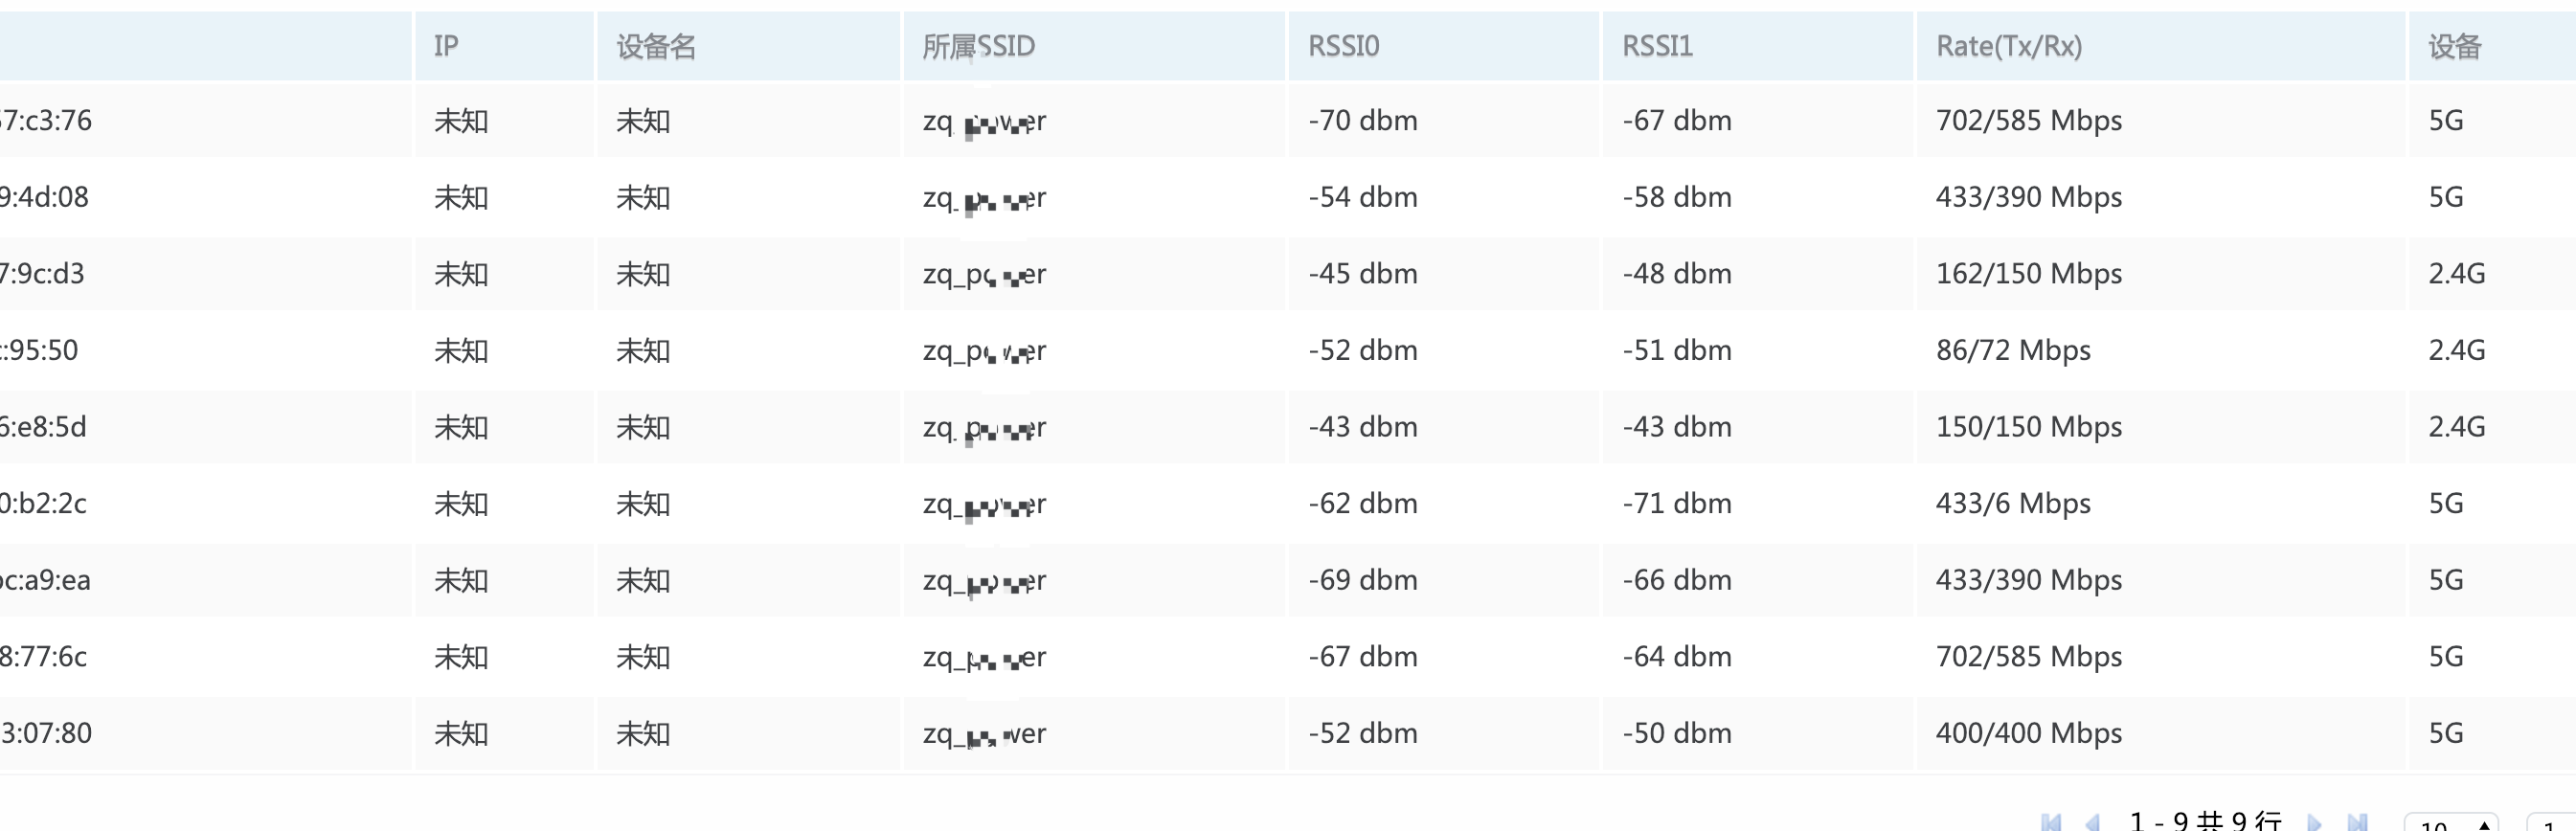Select the row with rate 433/6 Mbps
This screenshot has width=2576, height=831.
(x=1288, y=503)
